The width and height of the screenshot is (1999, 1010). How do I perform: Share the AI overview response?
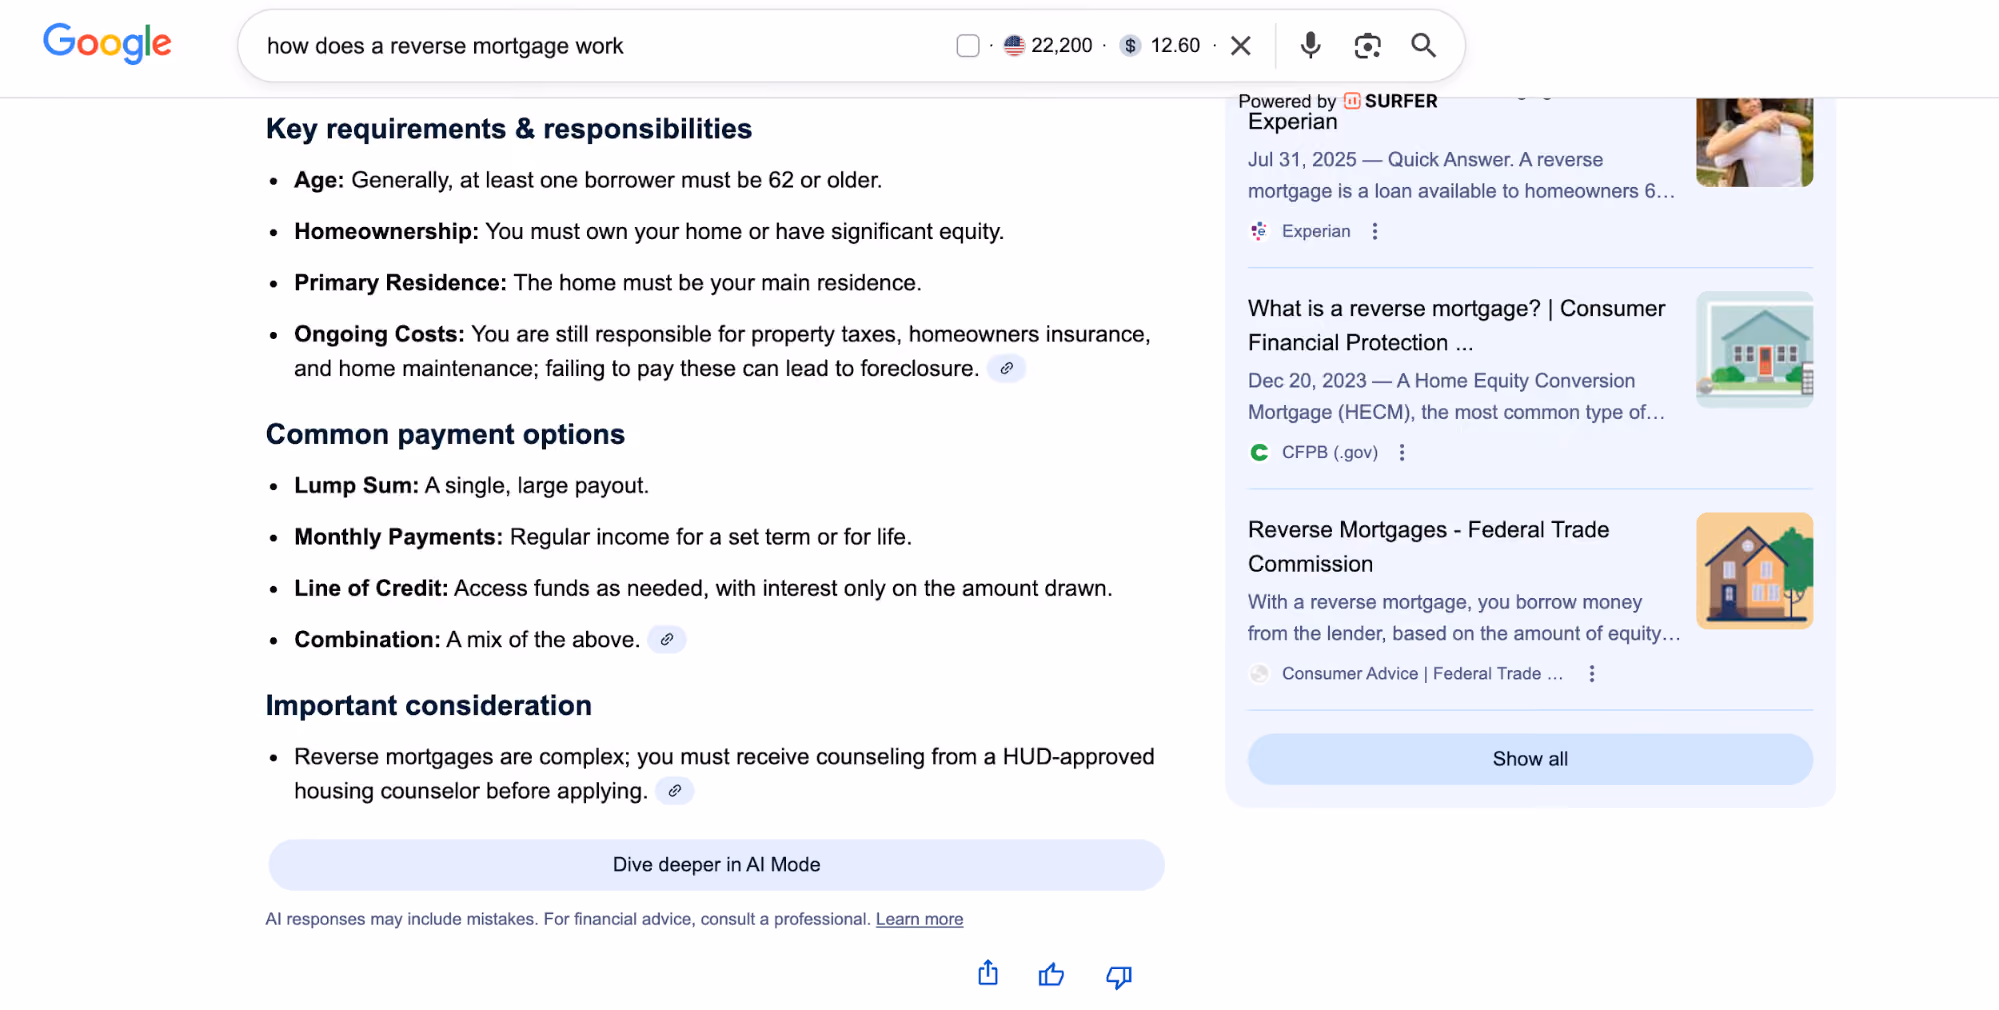click(x=987, y=974)
